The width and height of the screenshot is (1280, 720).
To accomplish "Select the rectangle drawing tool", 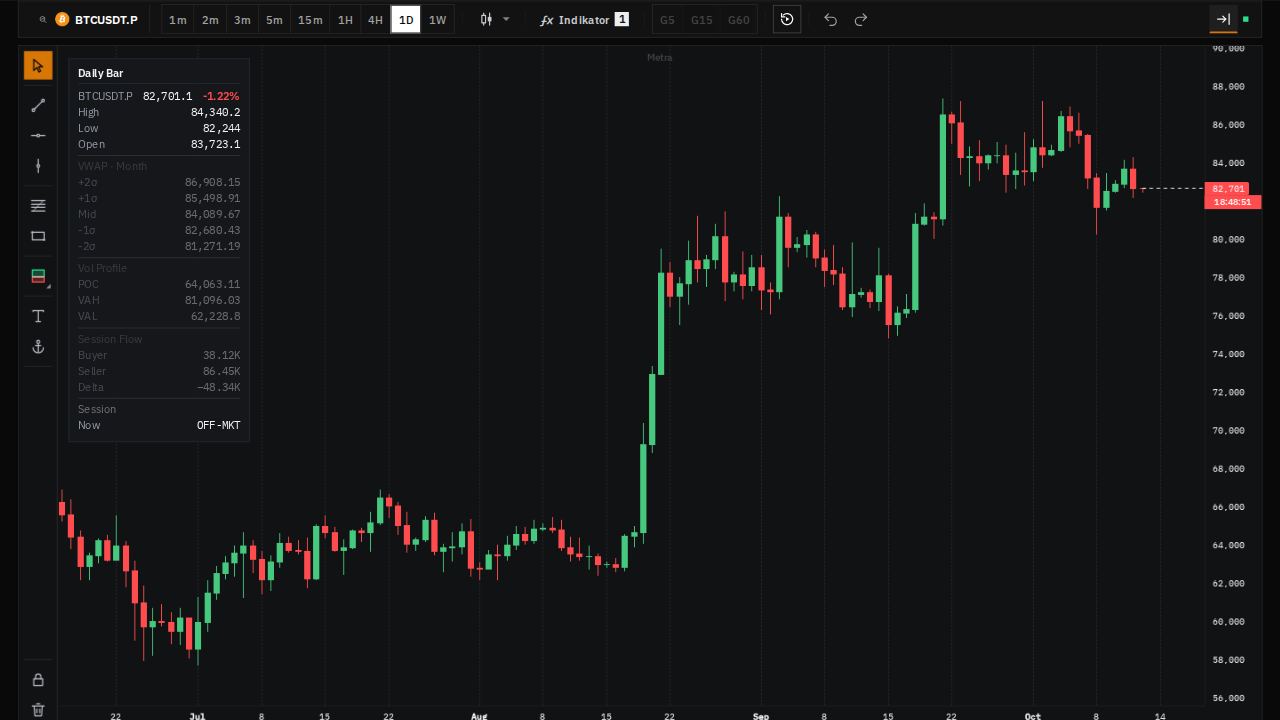I will click(x=38, y=236).
